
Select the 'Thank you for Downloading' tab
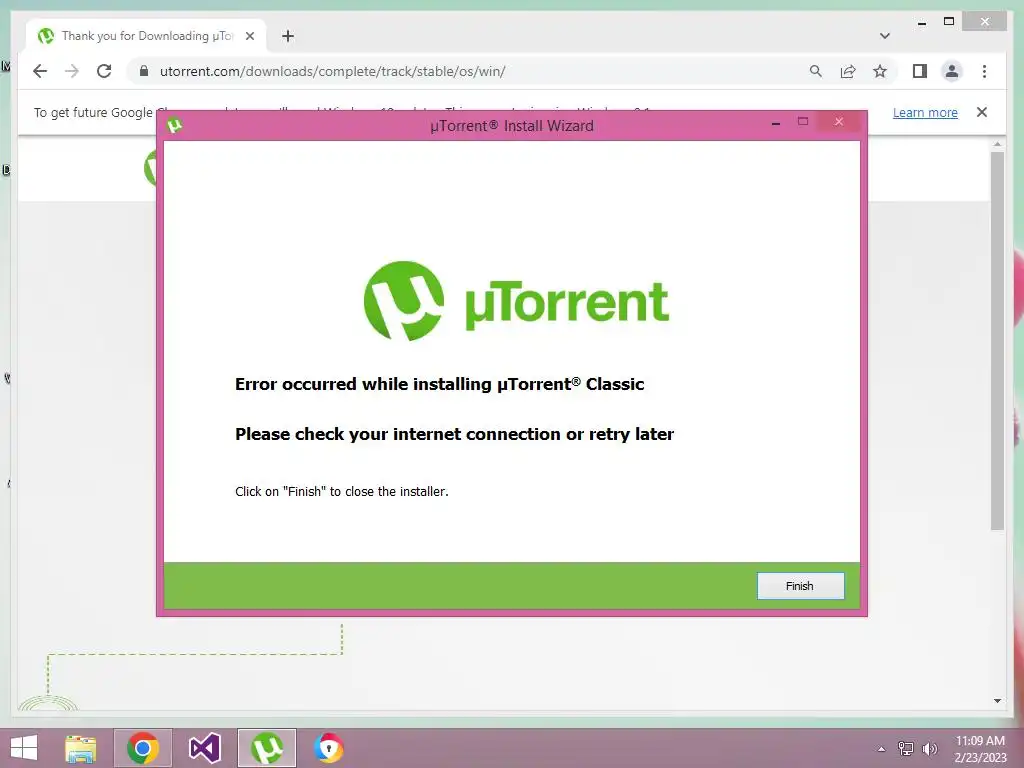(146, 36)
